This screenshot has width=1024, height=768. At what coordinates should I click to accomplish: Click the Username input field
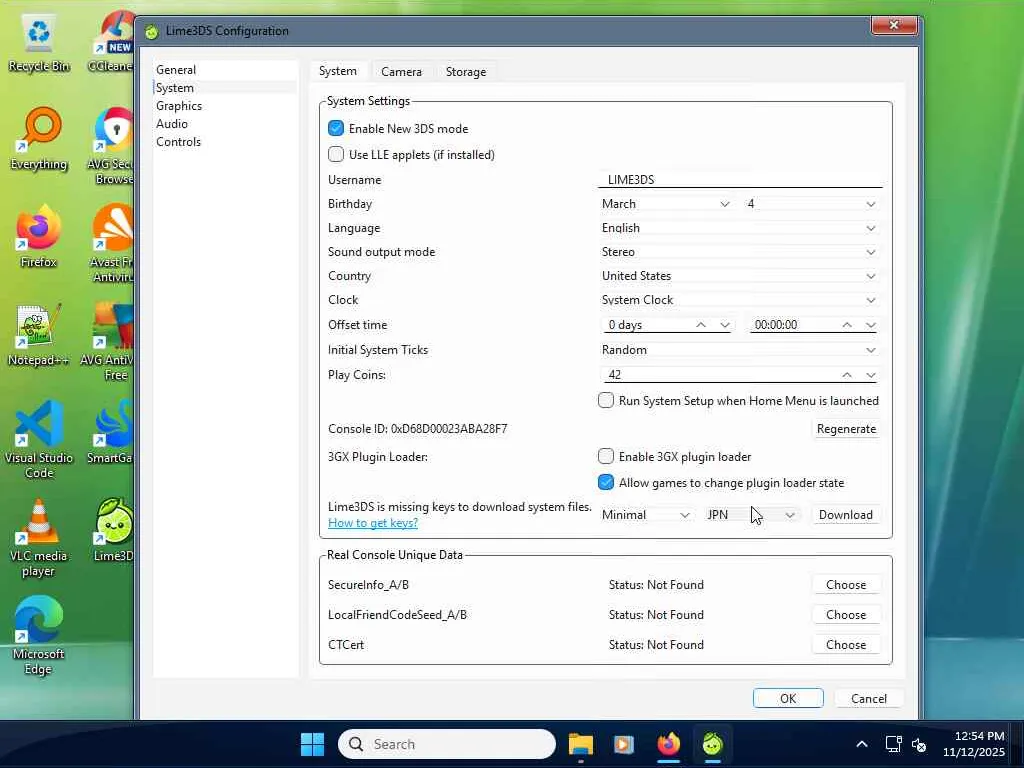(x=740, y=180)
